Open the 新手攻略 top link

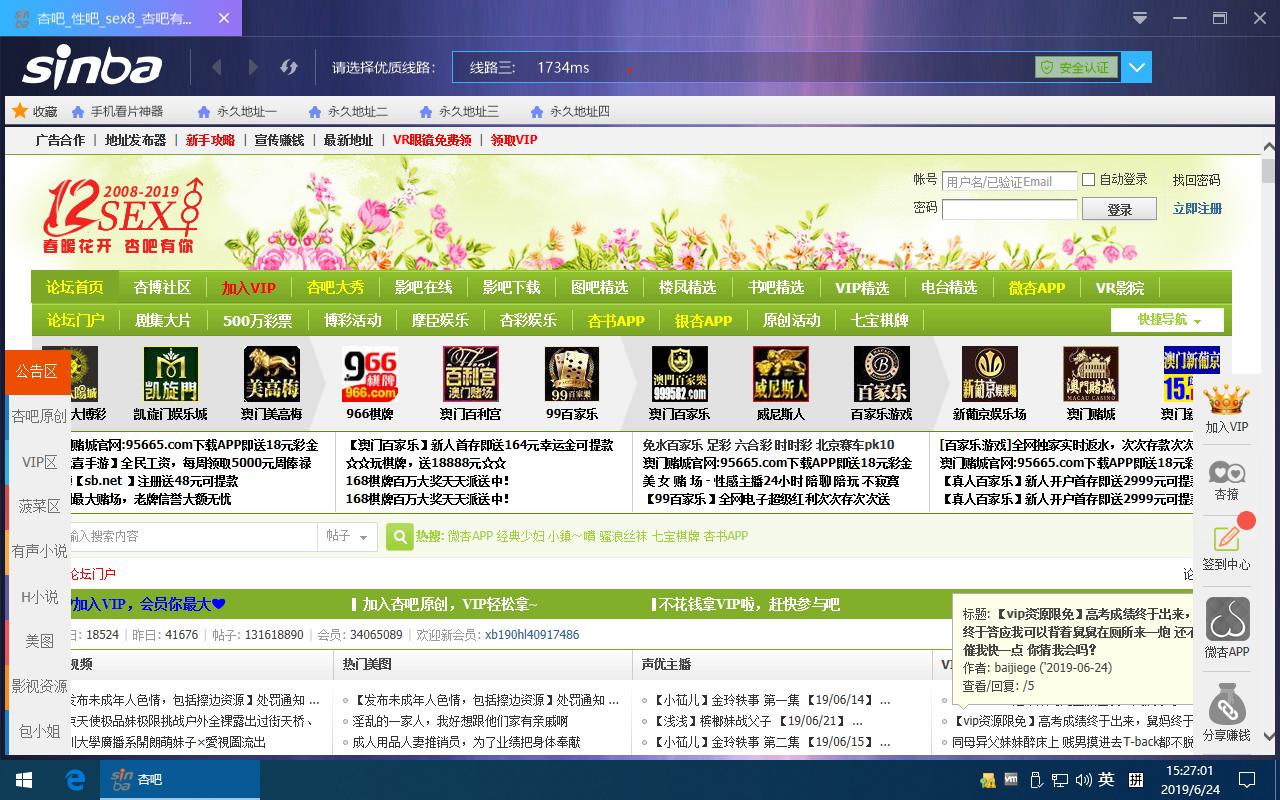210,140
